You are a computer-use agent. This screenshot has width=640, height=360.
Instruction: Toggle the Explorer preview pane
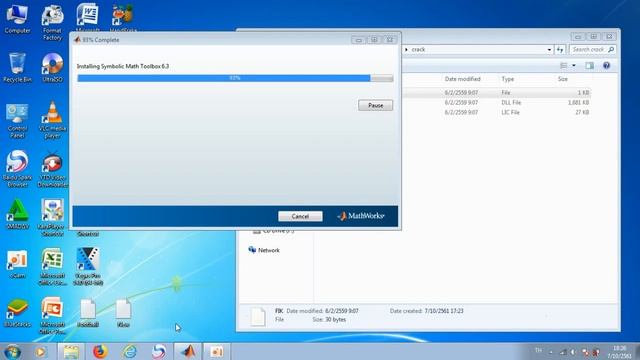tap(589, 65)
